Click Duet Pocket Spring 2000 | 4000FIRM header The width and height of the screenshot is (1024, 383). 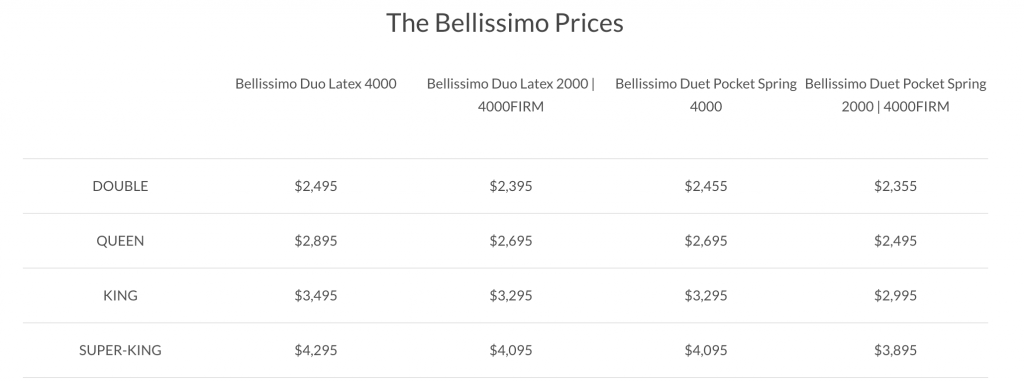pyautogui.click(x=895, y=95)
